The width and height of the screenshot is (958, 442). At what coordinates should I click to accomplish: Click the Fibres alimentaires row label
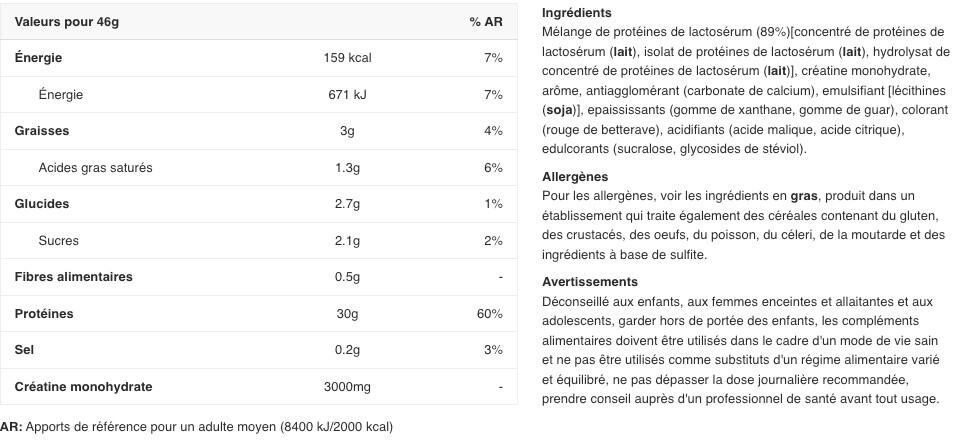73,276
